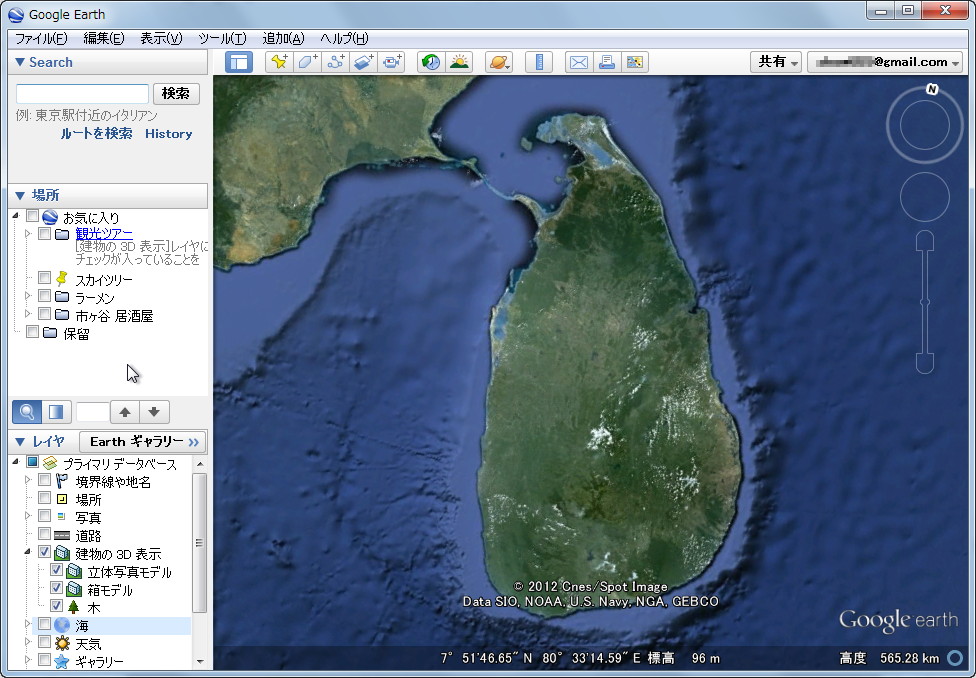Image resolution: width=976 pixels, height=678 pixels.
Task: Toggle sunlight with the sun icon
Action: (458, 61)
